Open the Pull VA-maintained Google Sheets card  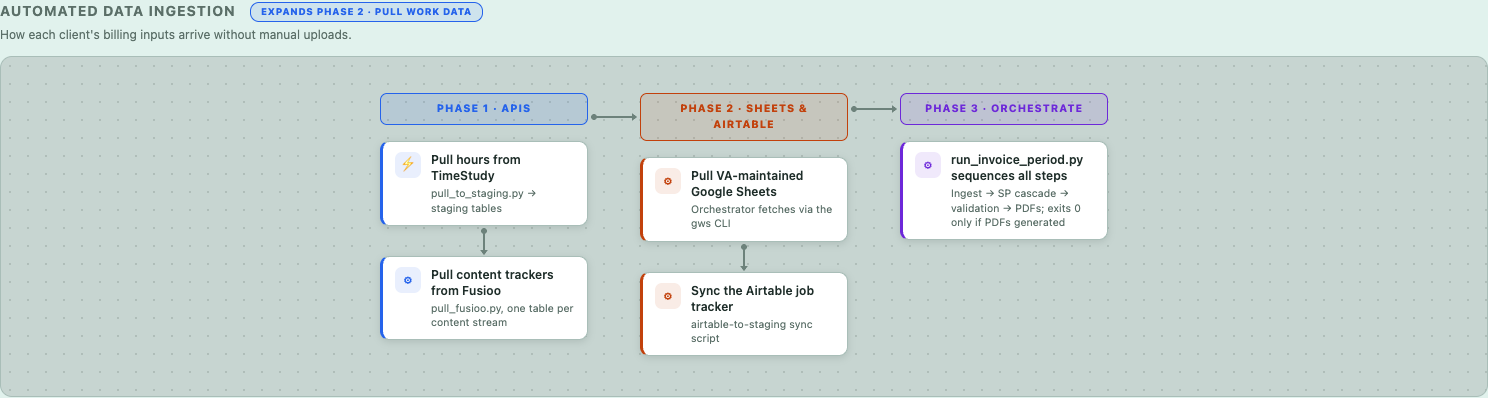tap(744, 199)
